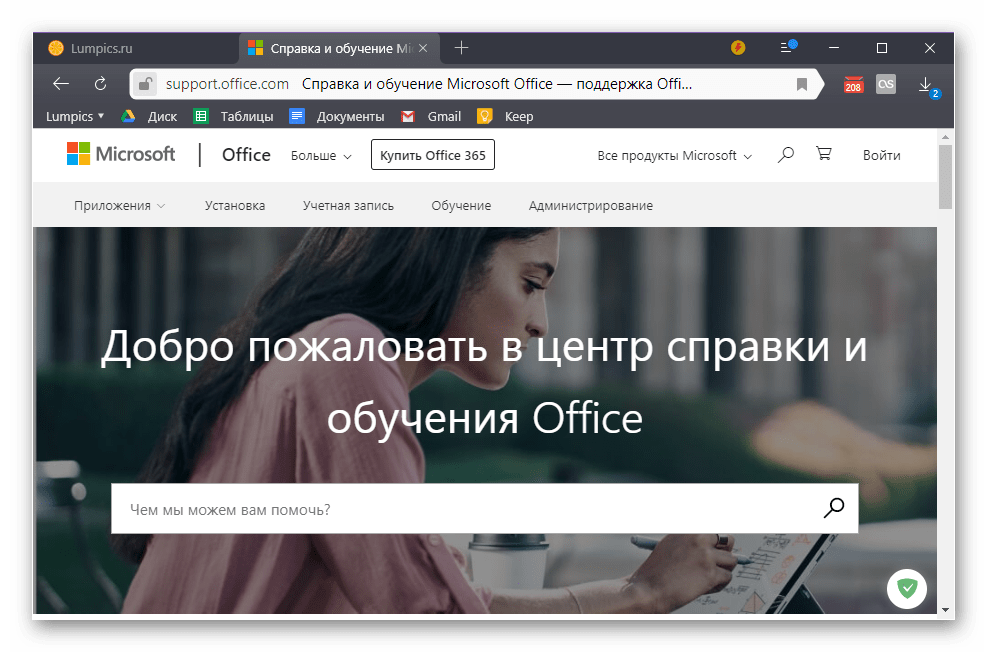Open the shopping cart icon
The height and width of the screenshot is (652, 987).
tap(823, 154)
